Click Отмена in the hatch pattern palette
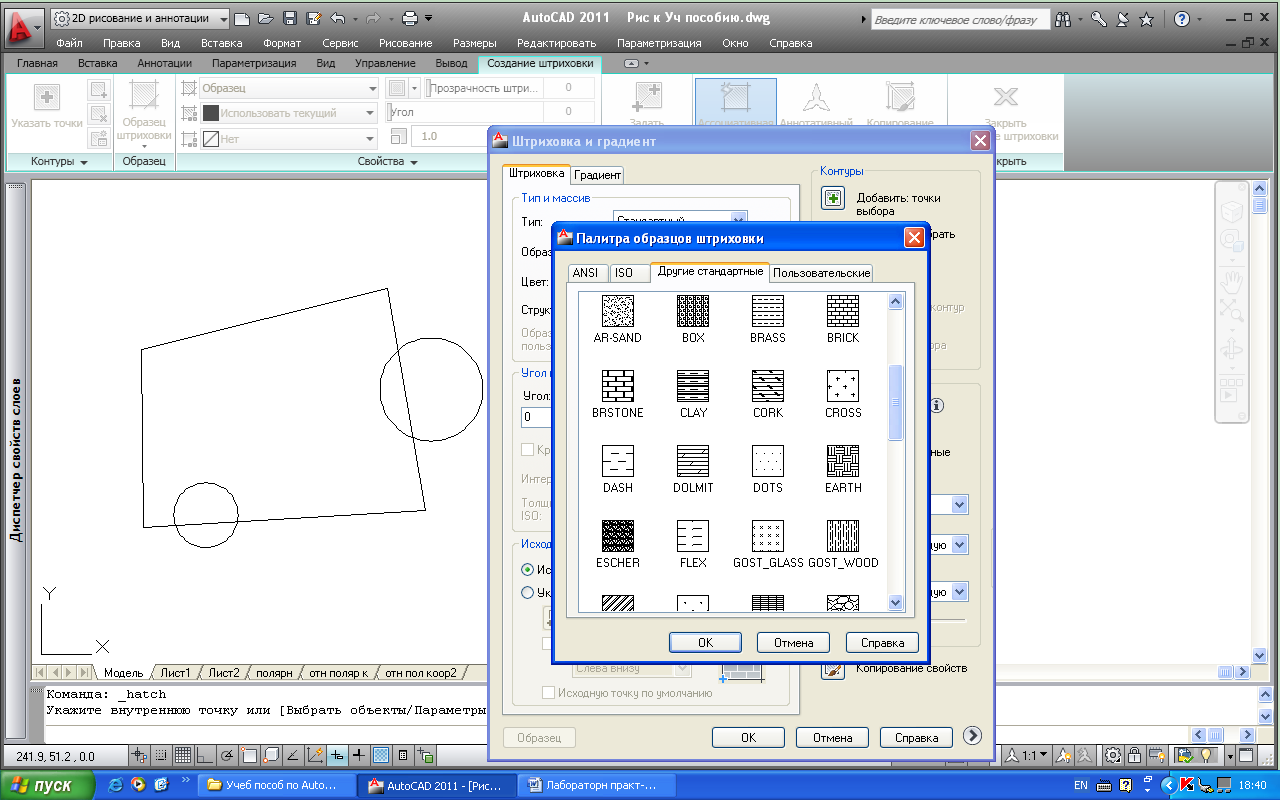Viewport: 1280px width, 800px height. pos(794,643)
